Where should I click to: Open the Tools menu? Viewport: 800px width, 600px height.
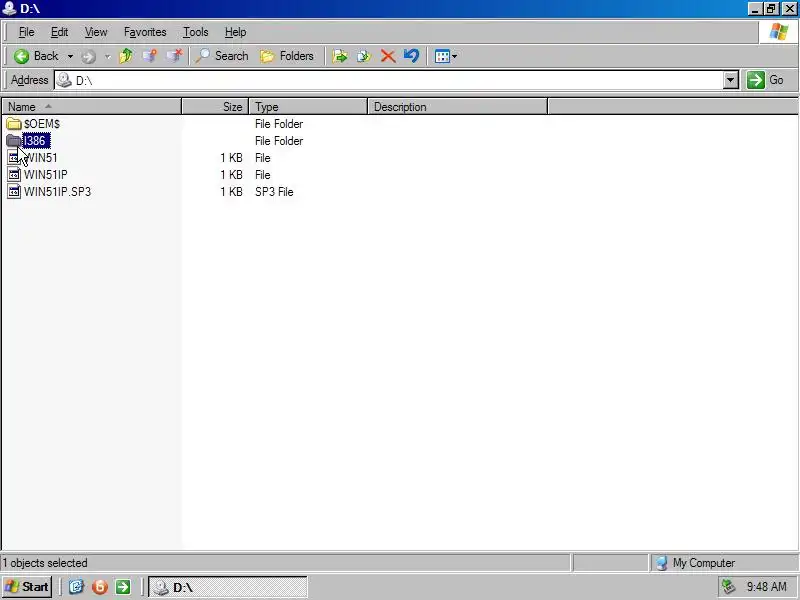pos(196,32)
